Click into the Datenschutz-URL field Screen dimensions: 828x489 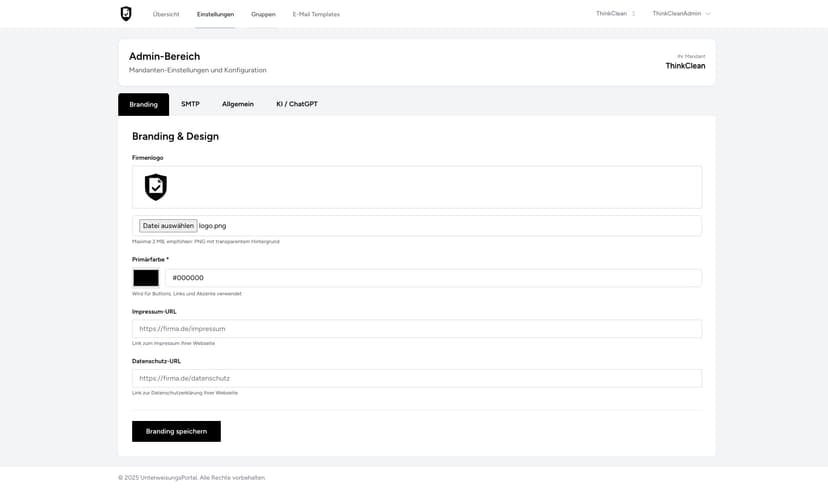point(416,378)
